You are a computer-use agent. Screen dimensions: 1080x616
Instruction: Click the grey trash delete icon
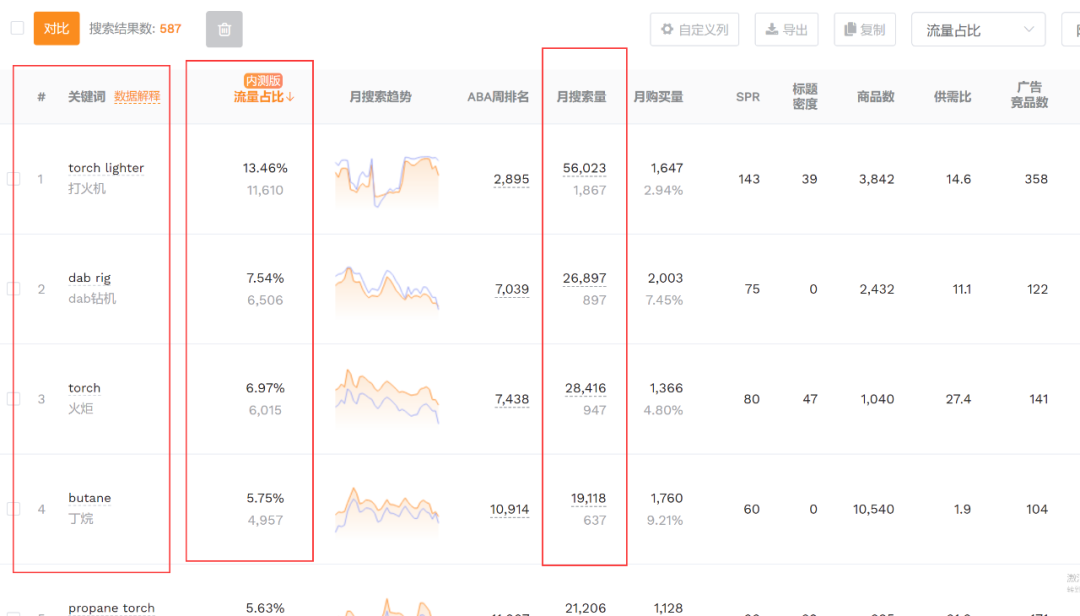224,29
